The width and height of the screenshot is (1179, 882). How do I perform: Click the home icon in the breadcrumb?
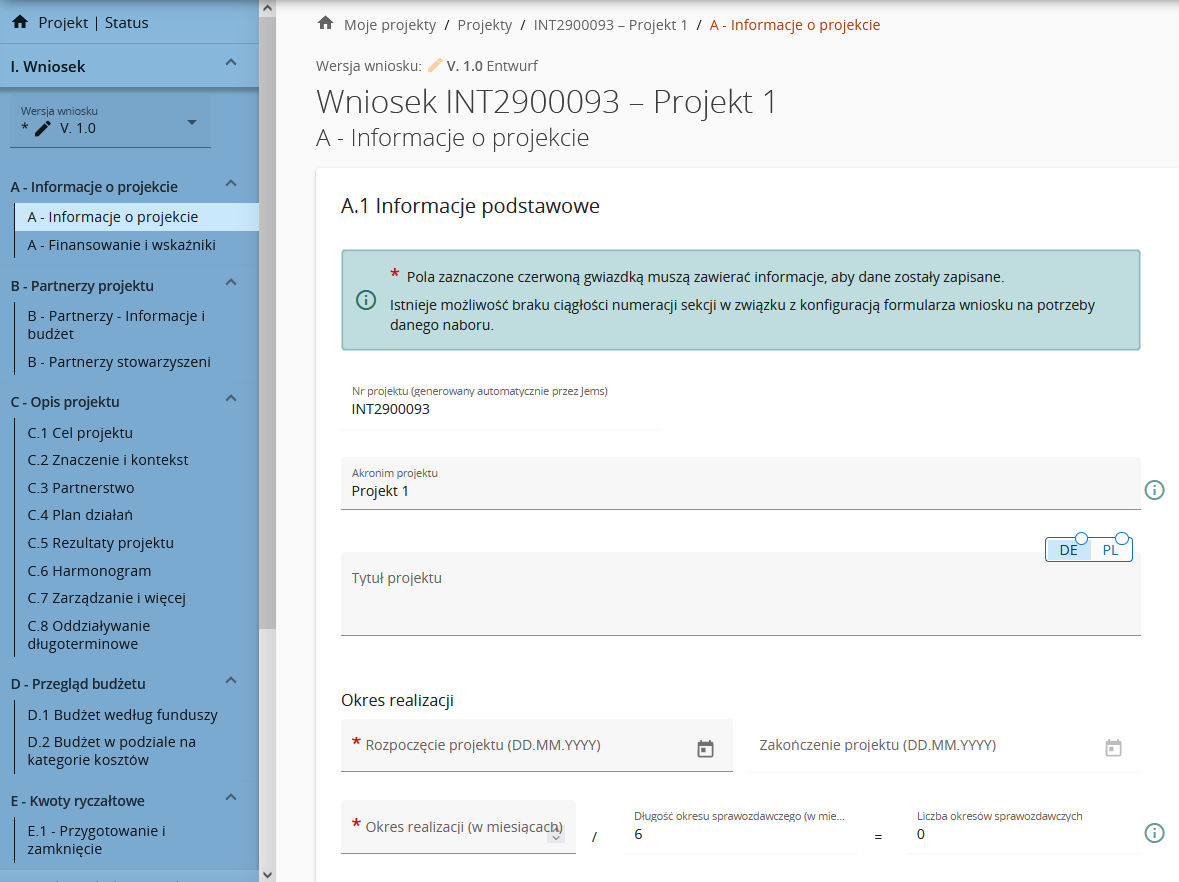(325, 24)
